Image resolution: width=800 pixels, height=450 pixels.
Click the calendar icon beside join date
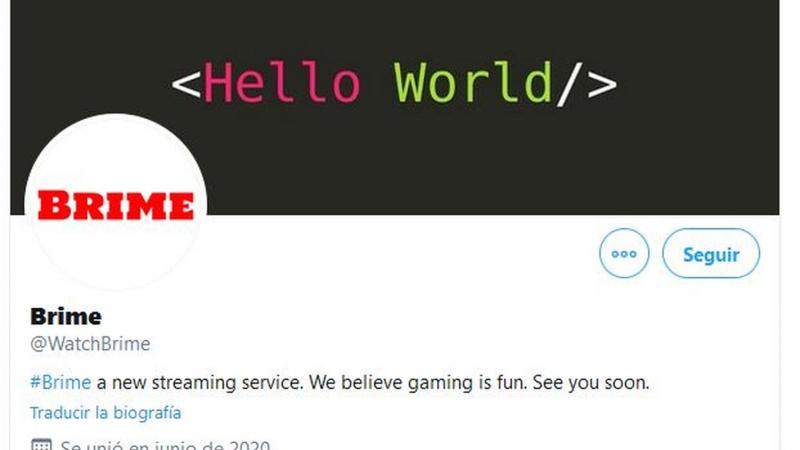click(41, 444)
